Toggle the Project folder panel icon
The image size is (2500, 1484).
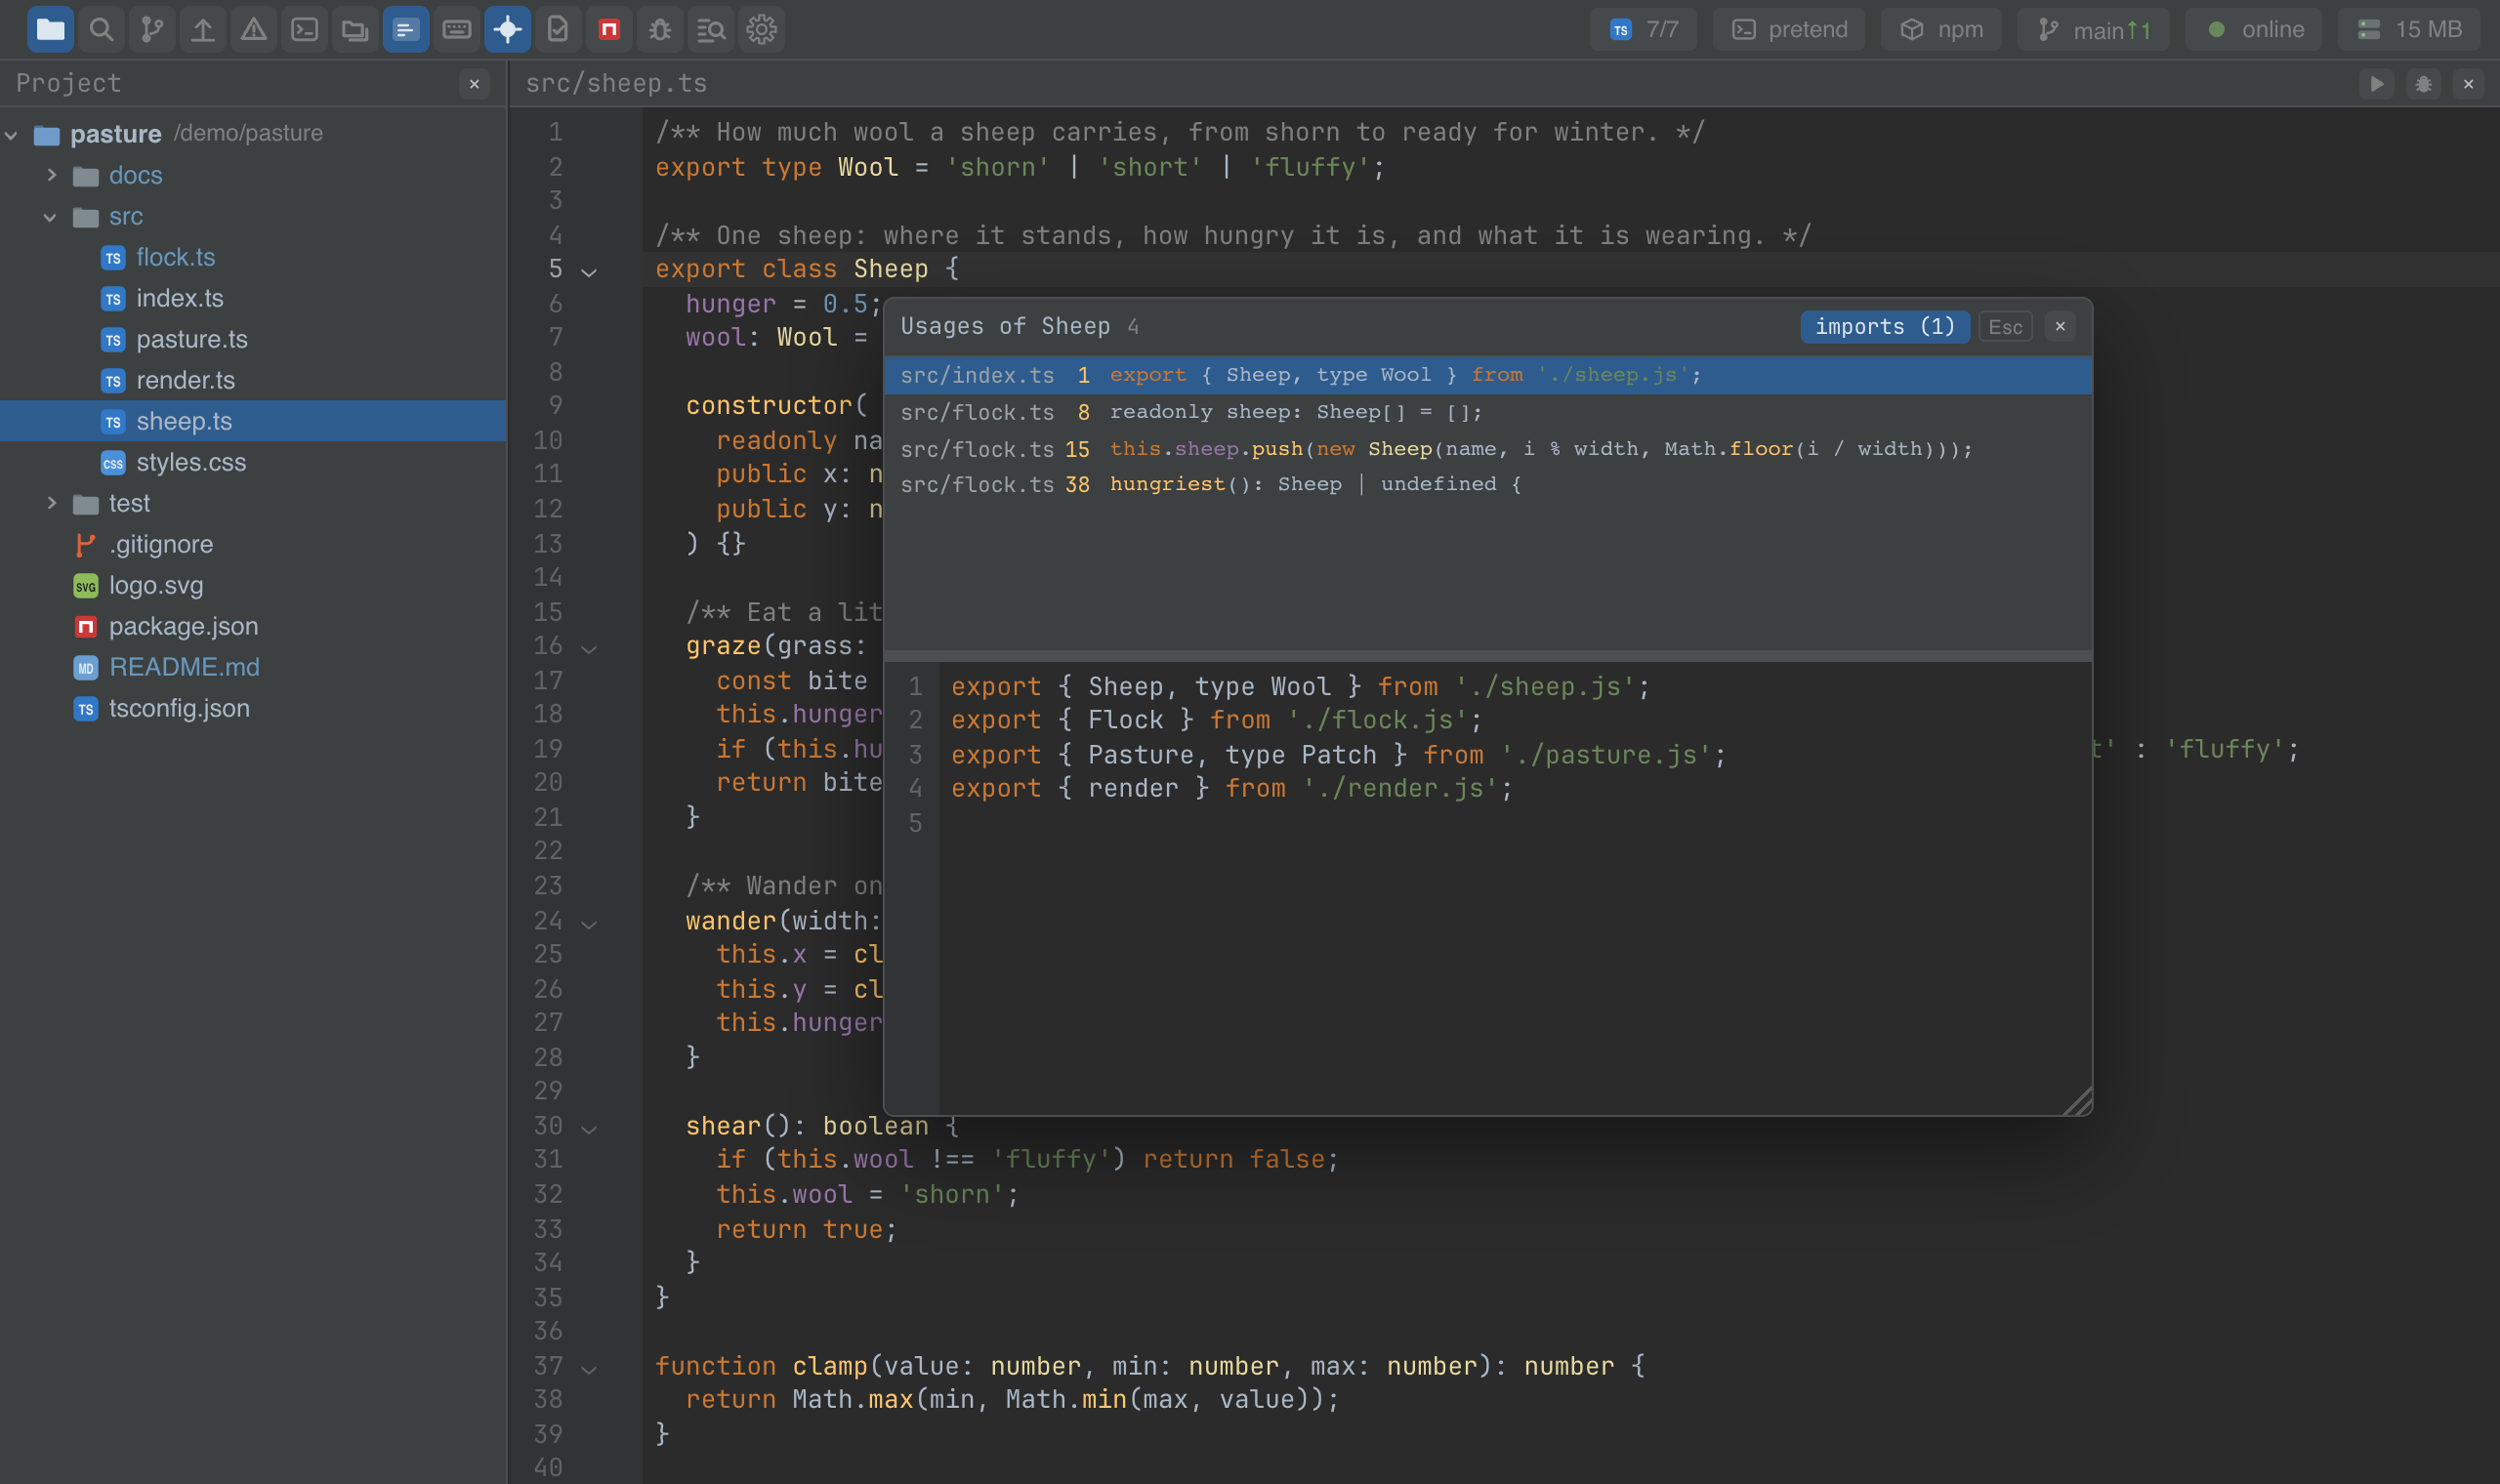[50, 29]
